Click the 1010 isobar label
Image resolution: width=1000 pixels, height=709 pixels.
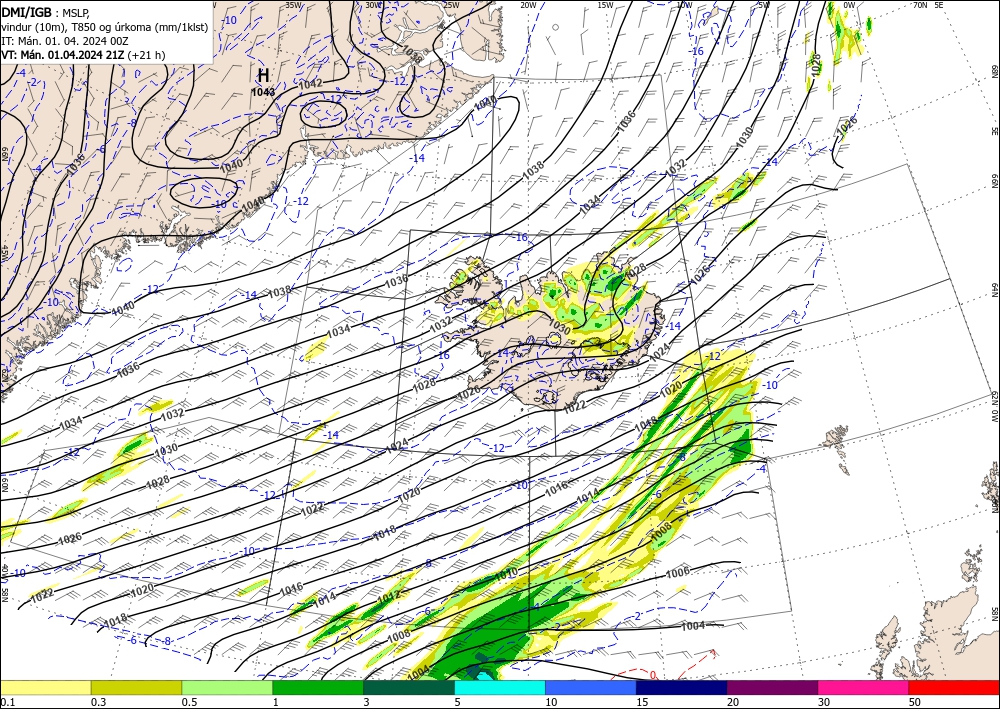pyautogui.click(x=506, y=575)
